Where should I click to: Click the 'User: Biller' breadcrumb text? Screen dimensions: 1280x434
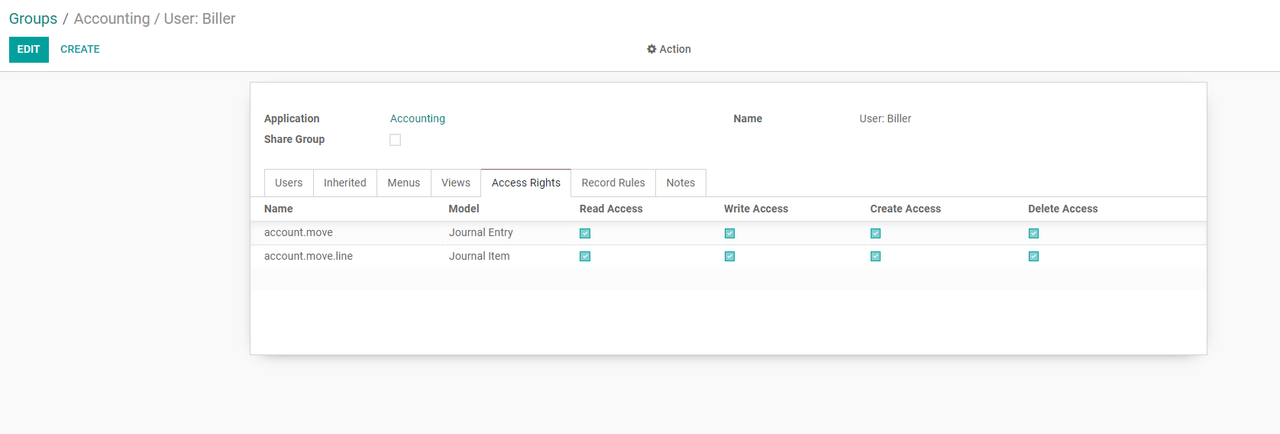pos(200,18)
